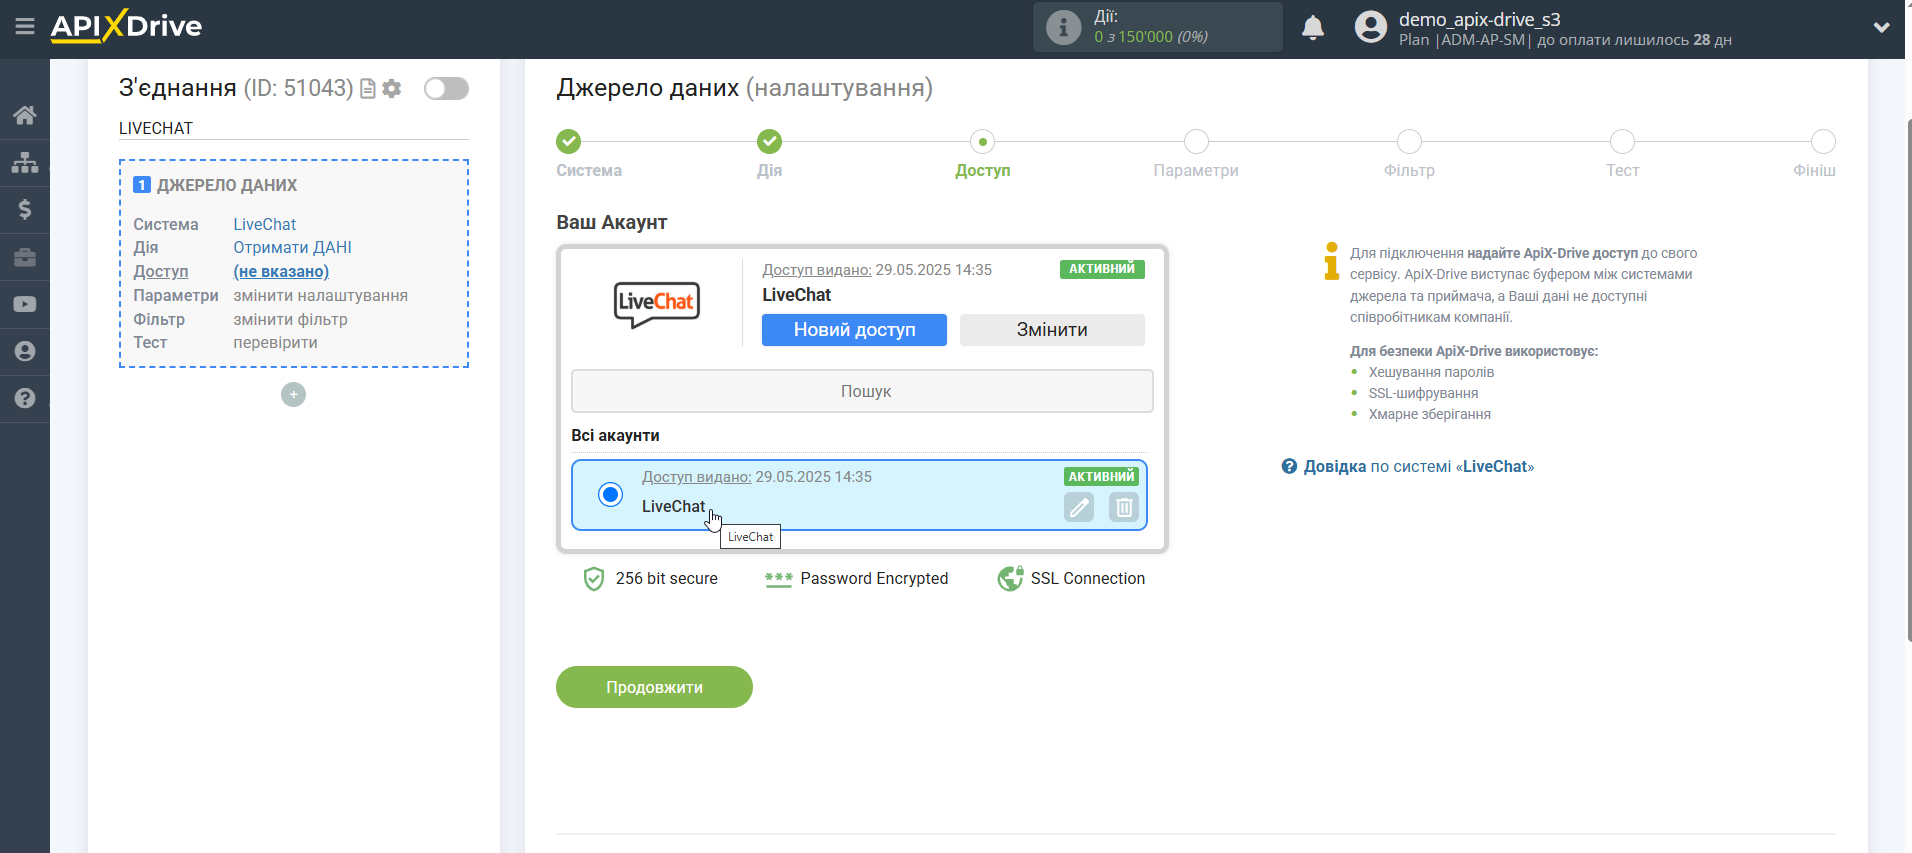Image resolution: width=1912 pixels, height=853 pixels.
Task: Click the page vertical scrollbar
Action: point(1908,380)
